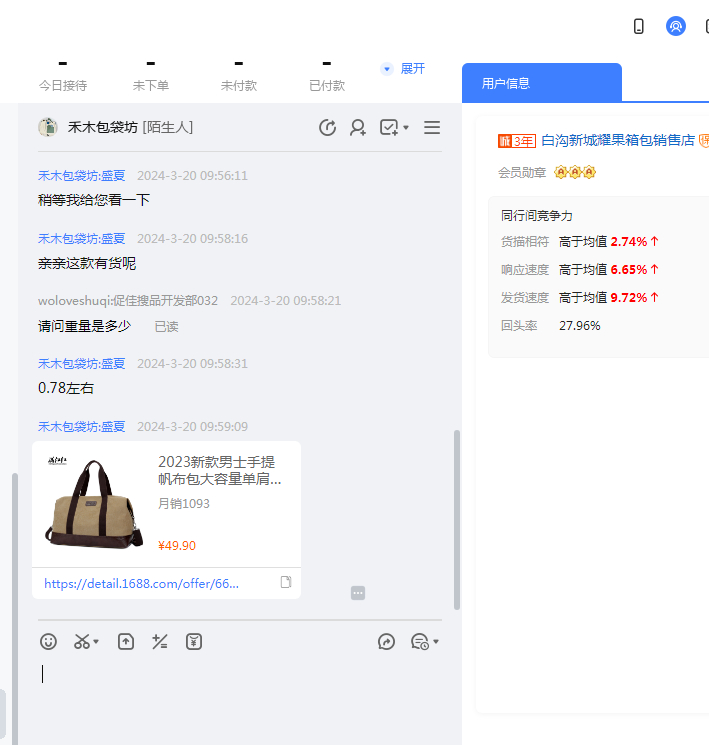Viewport: 709px width, 745px height.
Task: Expand the screenshot tool dropdown arrow
Action: (97, 643)
